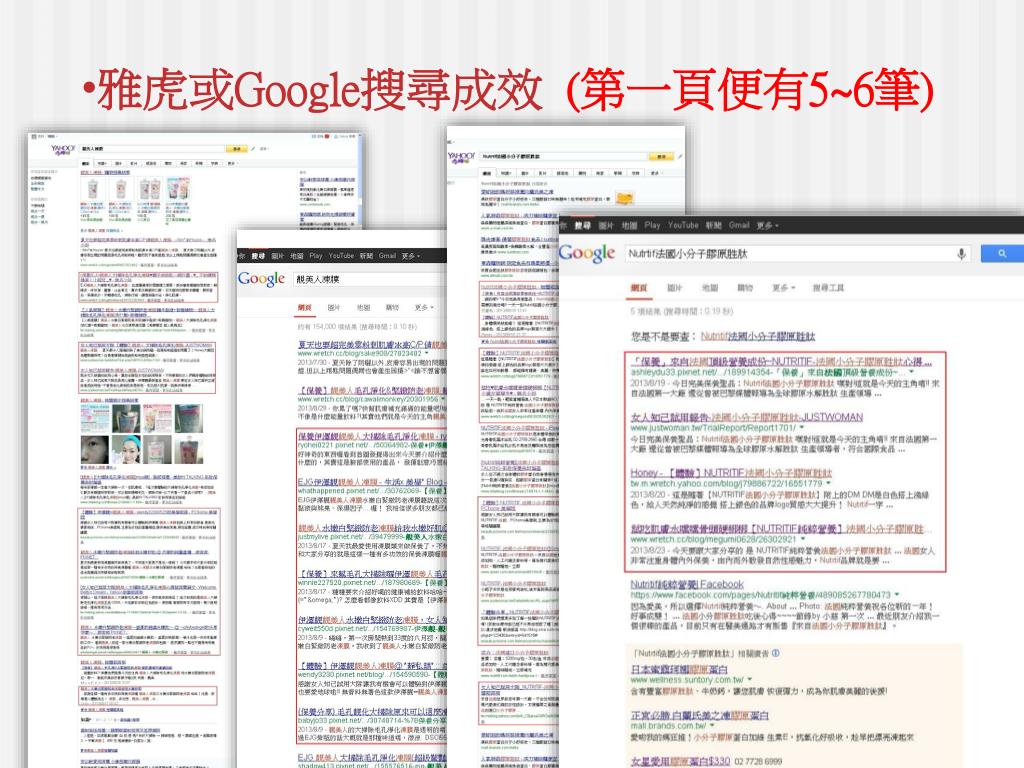This screenshot has width=1024, height=768.
Task: Expand 更多 tab dropdown under 靚美人凍膜 search box
Action: tap(424, 307)
